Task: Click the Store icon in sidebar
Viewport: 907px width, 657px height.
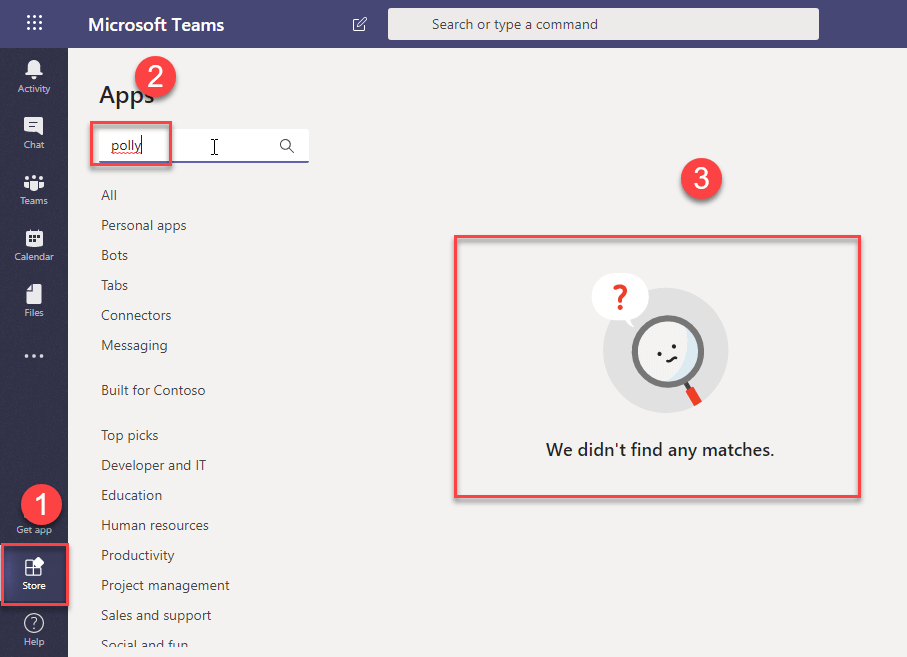Action: (x=34, y=574)
